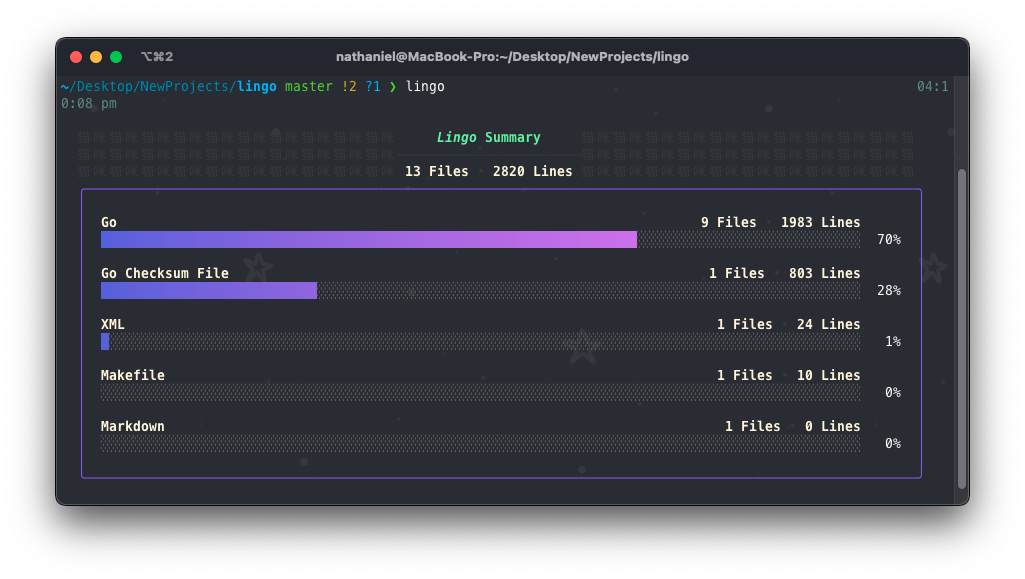Click the '803 Lines' count

tap(824, 273)
